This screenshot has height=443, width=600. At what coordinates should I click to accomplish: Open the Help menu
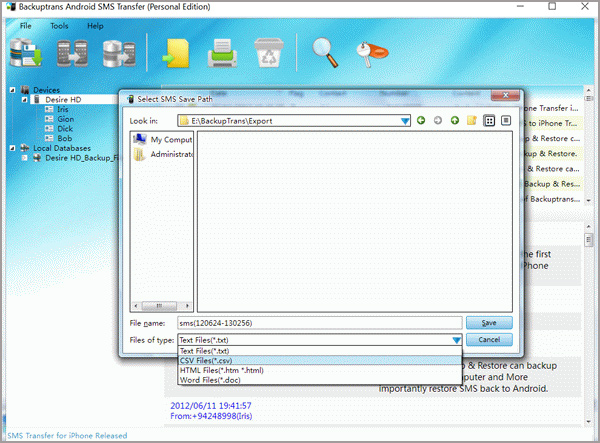95,26
